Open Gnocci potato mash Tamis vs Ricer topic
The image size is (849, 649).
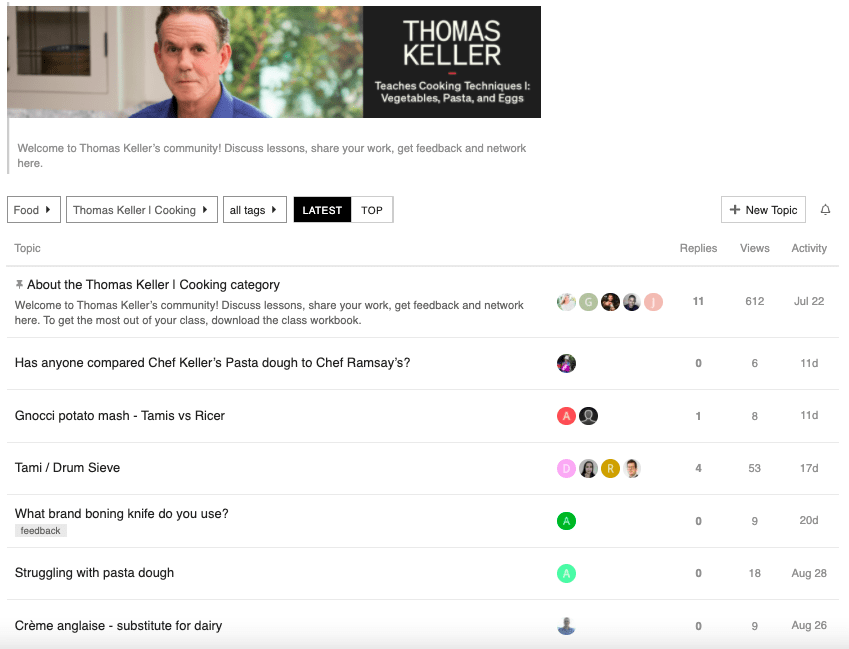point(120,415)
